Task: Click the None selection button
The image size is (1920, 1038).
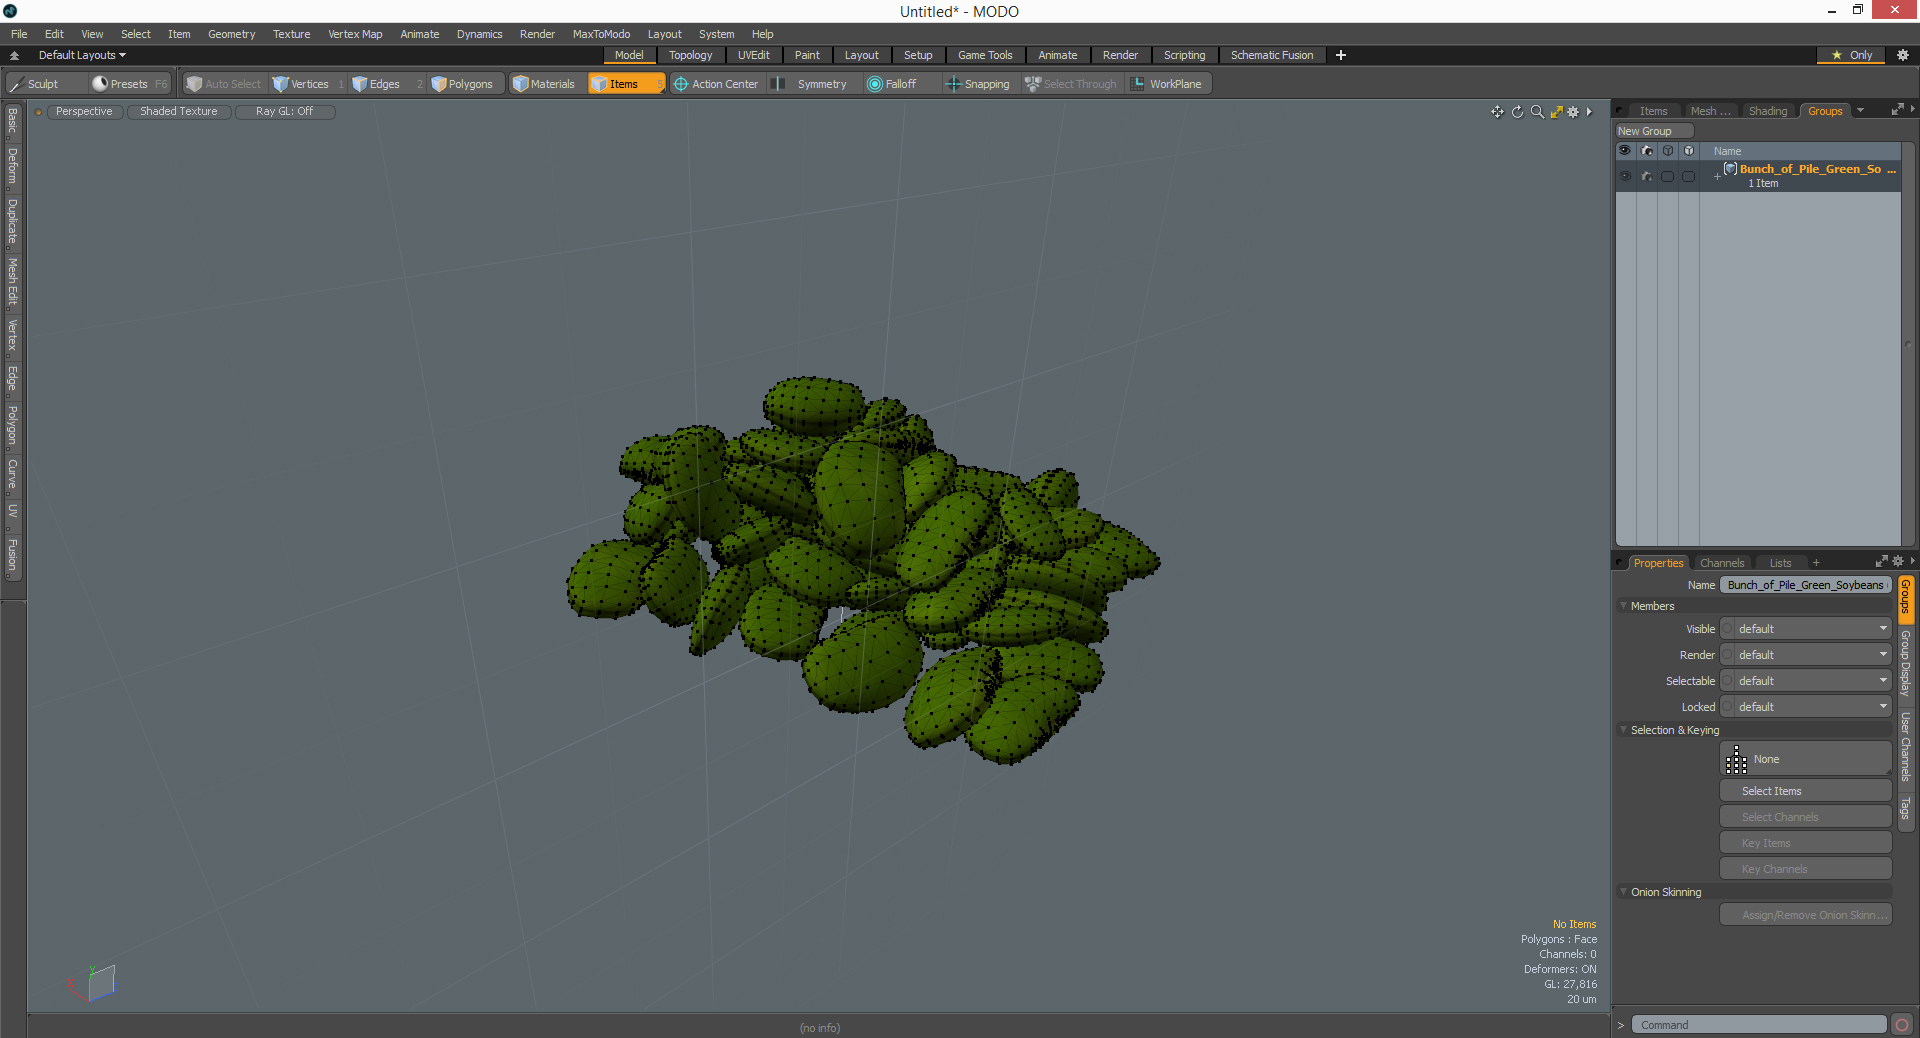Action: click(x=1805, y=759)
